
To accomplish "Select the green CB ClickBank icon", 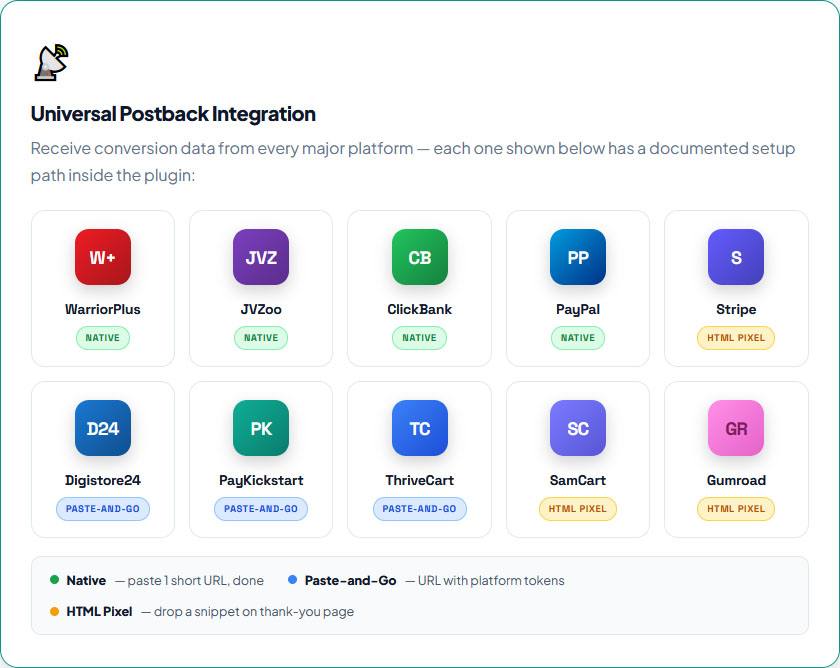I will pyautogui.click(x=419, y=257).
